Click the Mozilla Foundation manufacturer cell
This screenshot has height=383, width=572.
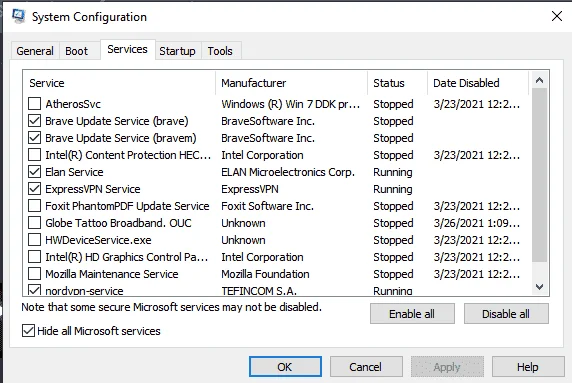[265, 274]
